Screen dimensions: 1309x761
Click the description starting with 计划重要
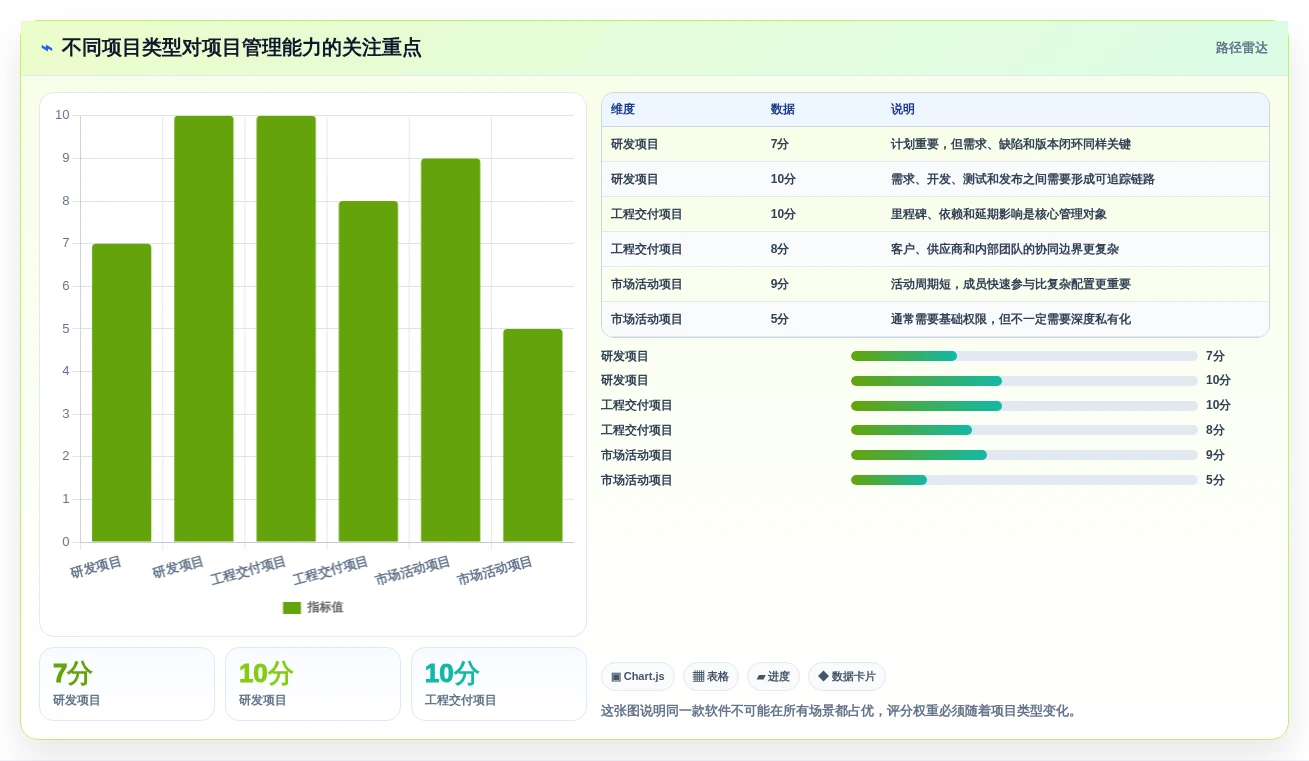(1011, 144)
